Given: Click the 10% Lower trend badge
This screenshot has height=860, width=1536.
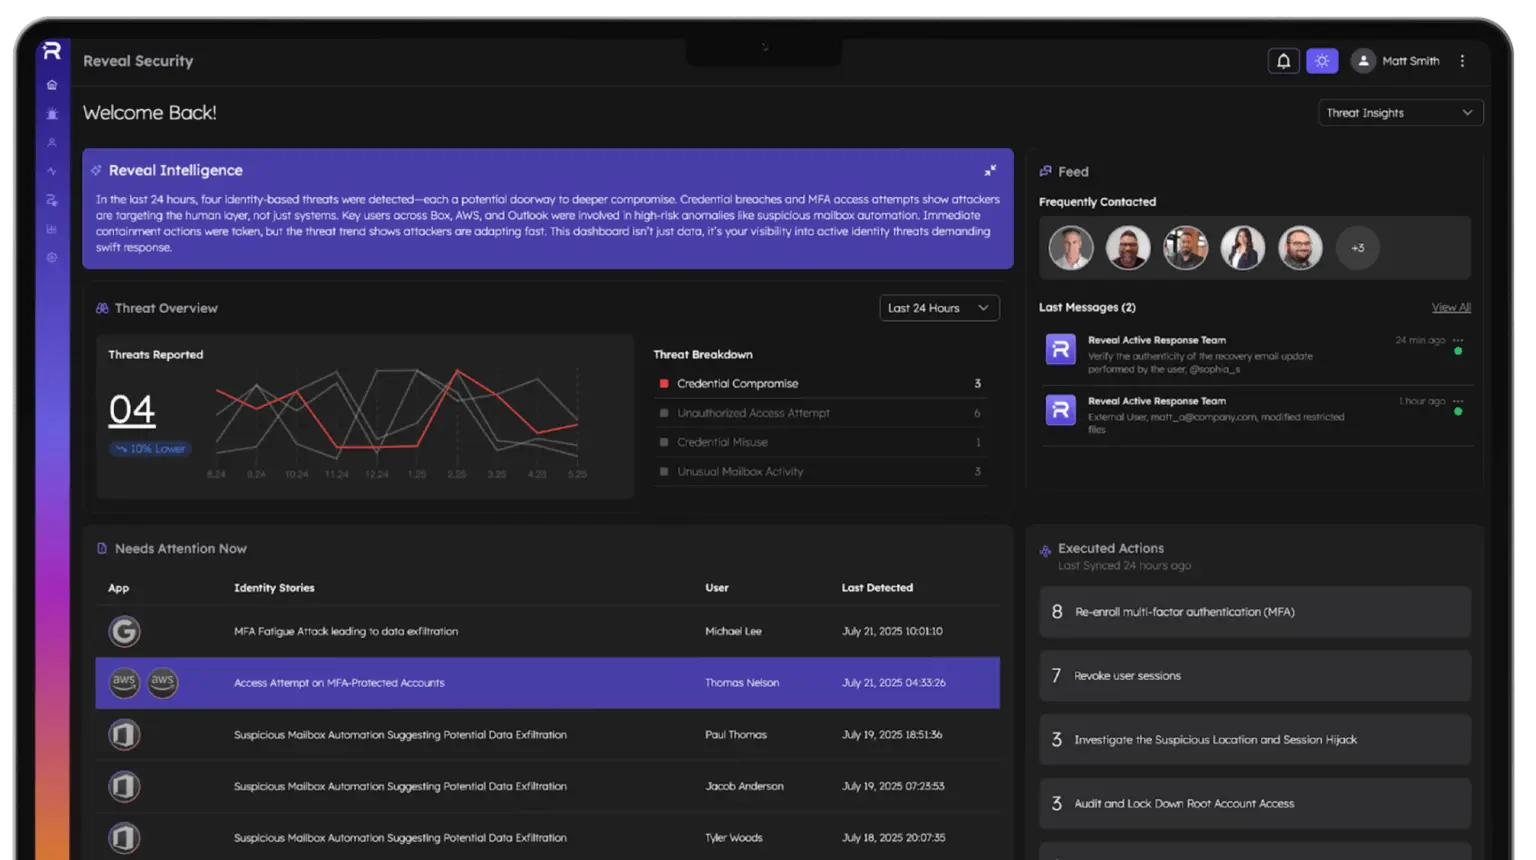Looking at the screenshot, I should (150, 449).
